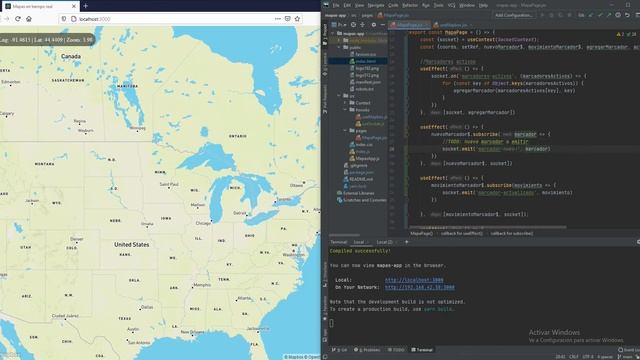Expand the Context folder
Image resolution: width=640 pixels, height=360 pixels.
pyautogui.click(x=345, y=103)
